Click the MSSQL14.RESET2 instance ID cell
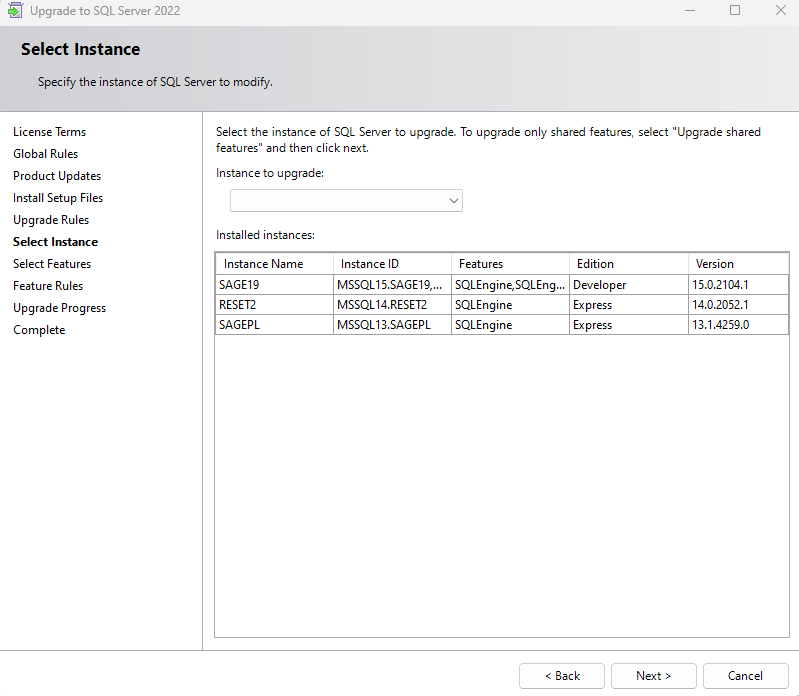799x696 pixels. (x=392, y=305)
